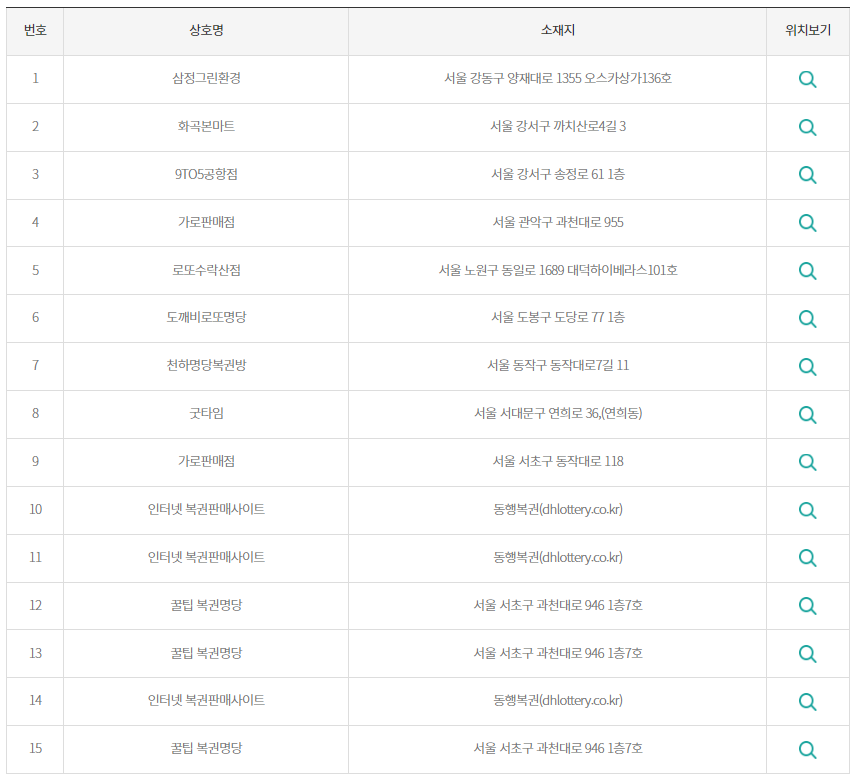
Task: Click 서울 서초구 과천대로 946 in row 13
Action: click(539, 653)
